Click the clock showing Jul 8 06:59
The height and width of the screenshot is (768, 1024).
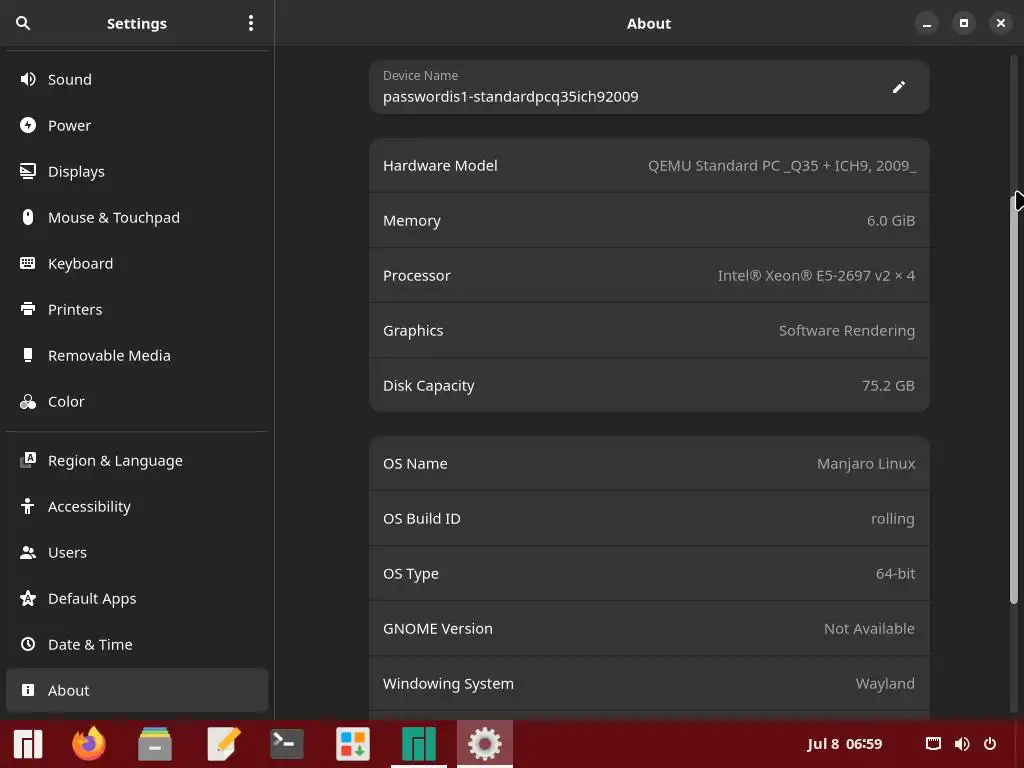tap(844, 744)
